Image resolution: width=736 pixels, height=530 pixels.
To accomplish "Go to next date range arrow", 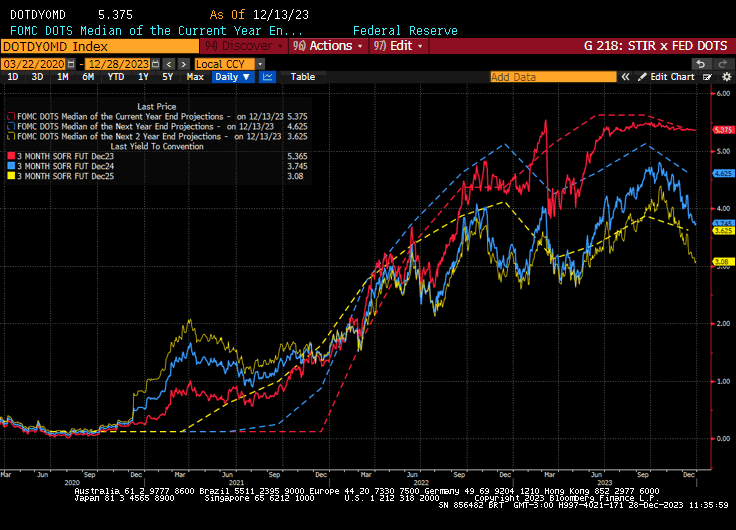I will (184, 64).
